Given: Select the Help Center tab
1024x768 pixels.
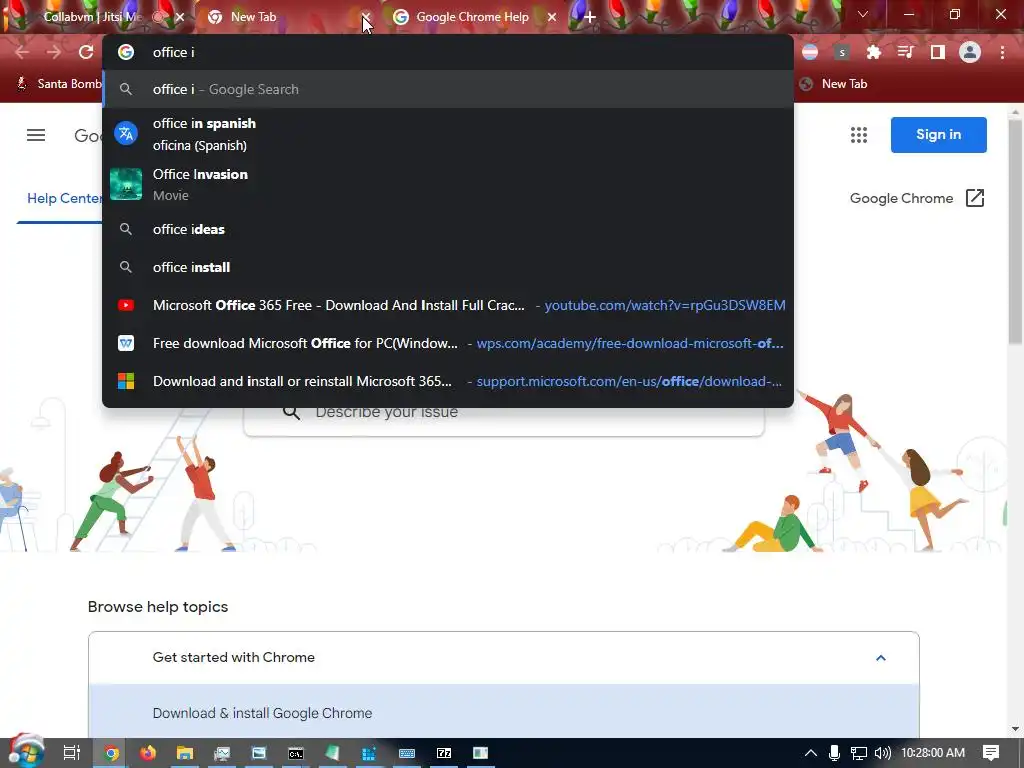Looking at the screenshot, I should tap(64, 198).
